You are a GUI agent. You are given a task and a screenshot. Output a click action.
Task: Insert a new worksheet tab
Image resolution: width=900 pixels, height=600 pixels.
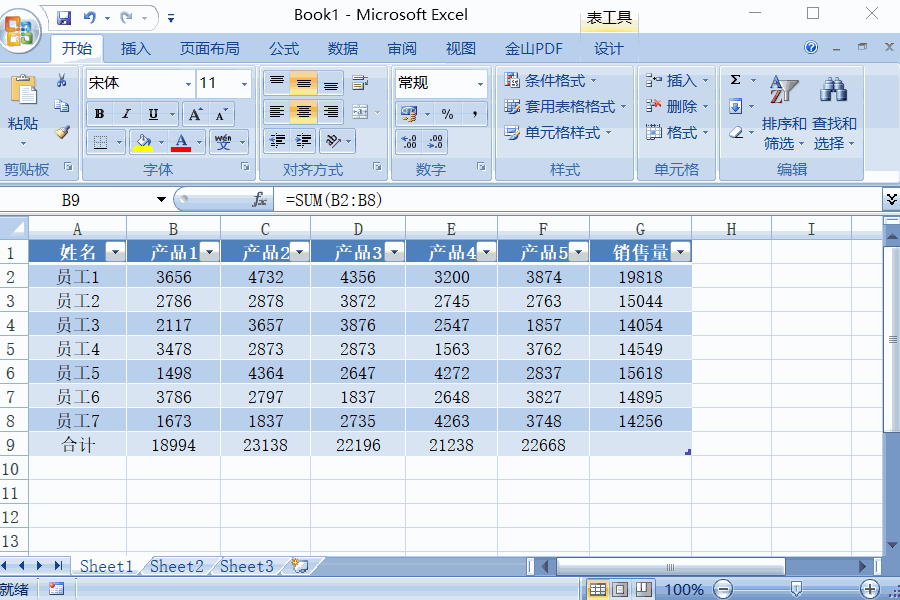[x=300, y=566]
